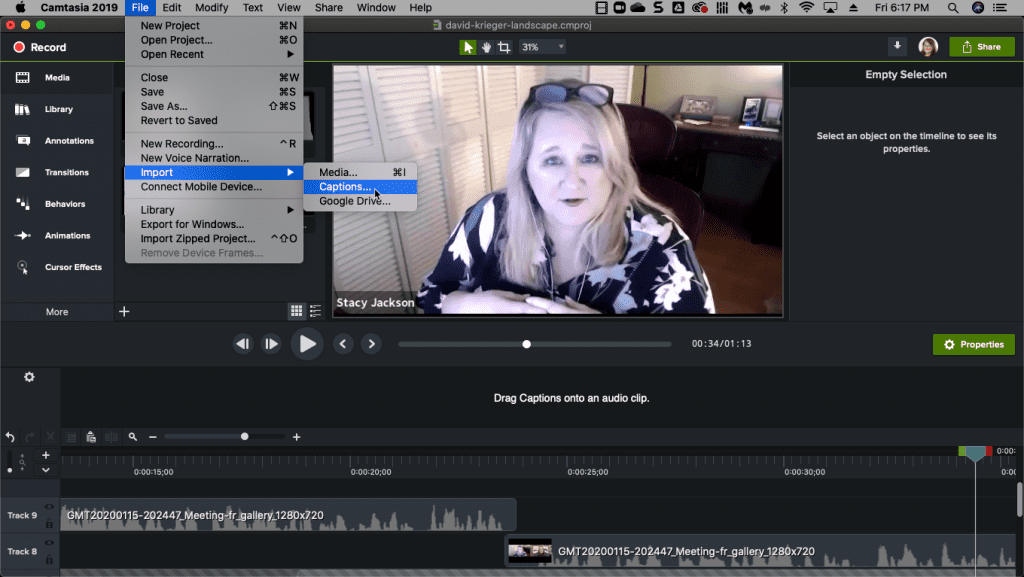Click the Cut scissors icon
Viewport: 1024px width, 577px height.
click(50, 437)
